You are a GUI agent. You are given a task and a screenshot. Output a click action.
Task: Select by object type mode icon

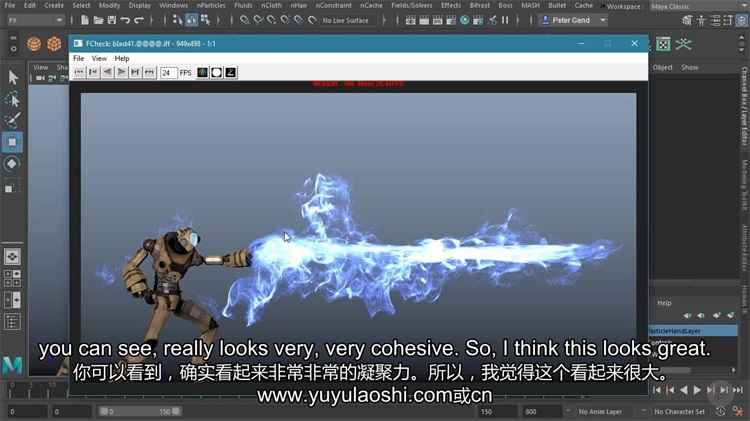pyautogui.click(x=191, y=20)
